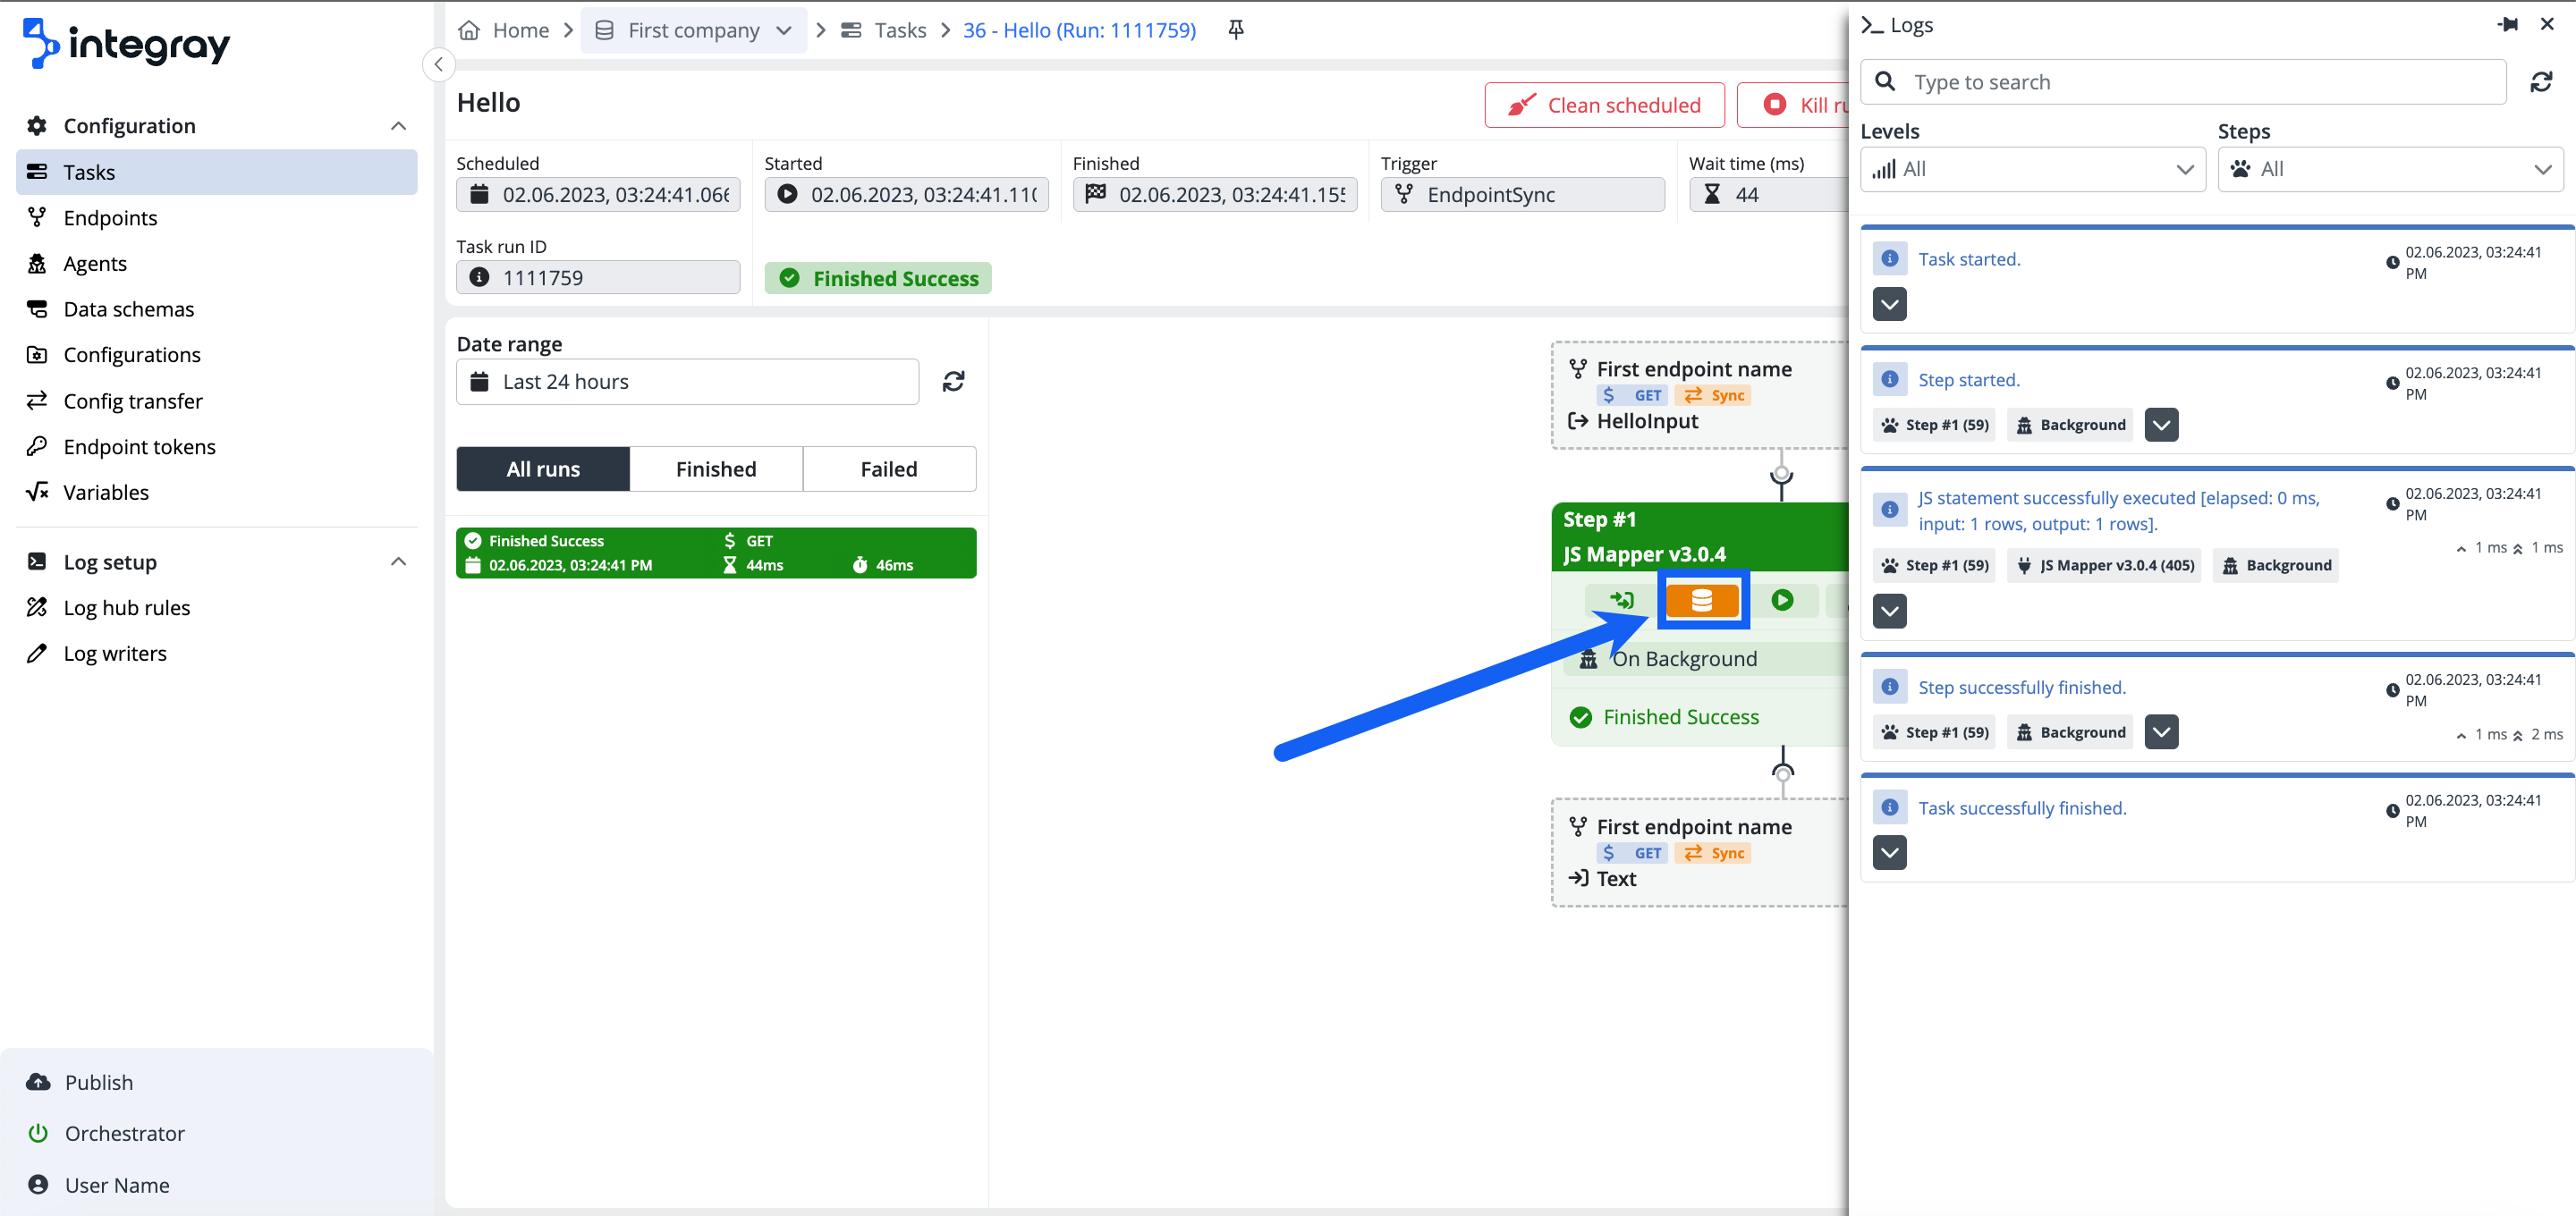
Task: Switch to the Finished runs tab
Action: coord(716,468)
